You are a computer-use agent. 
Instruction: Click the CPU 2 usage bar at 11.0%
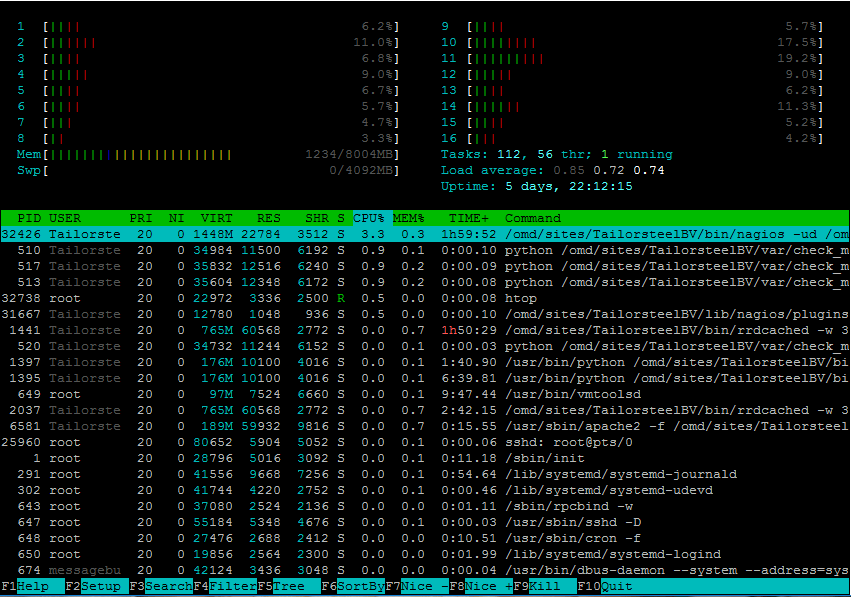click(x=208, y=42)
